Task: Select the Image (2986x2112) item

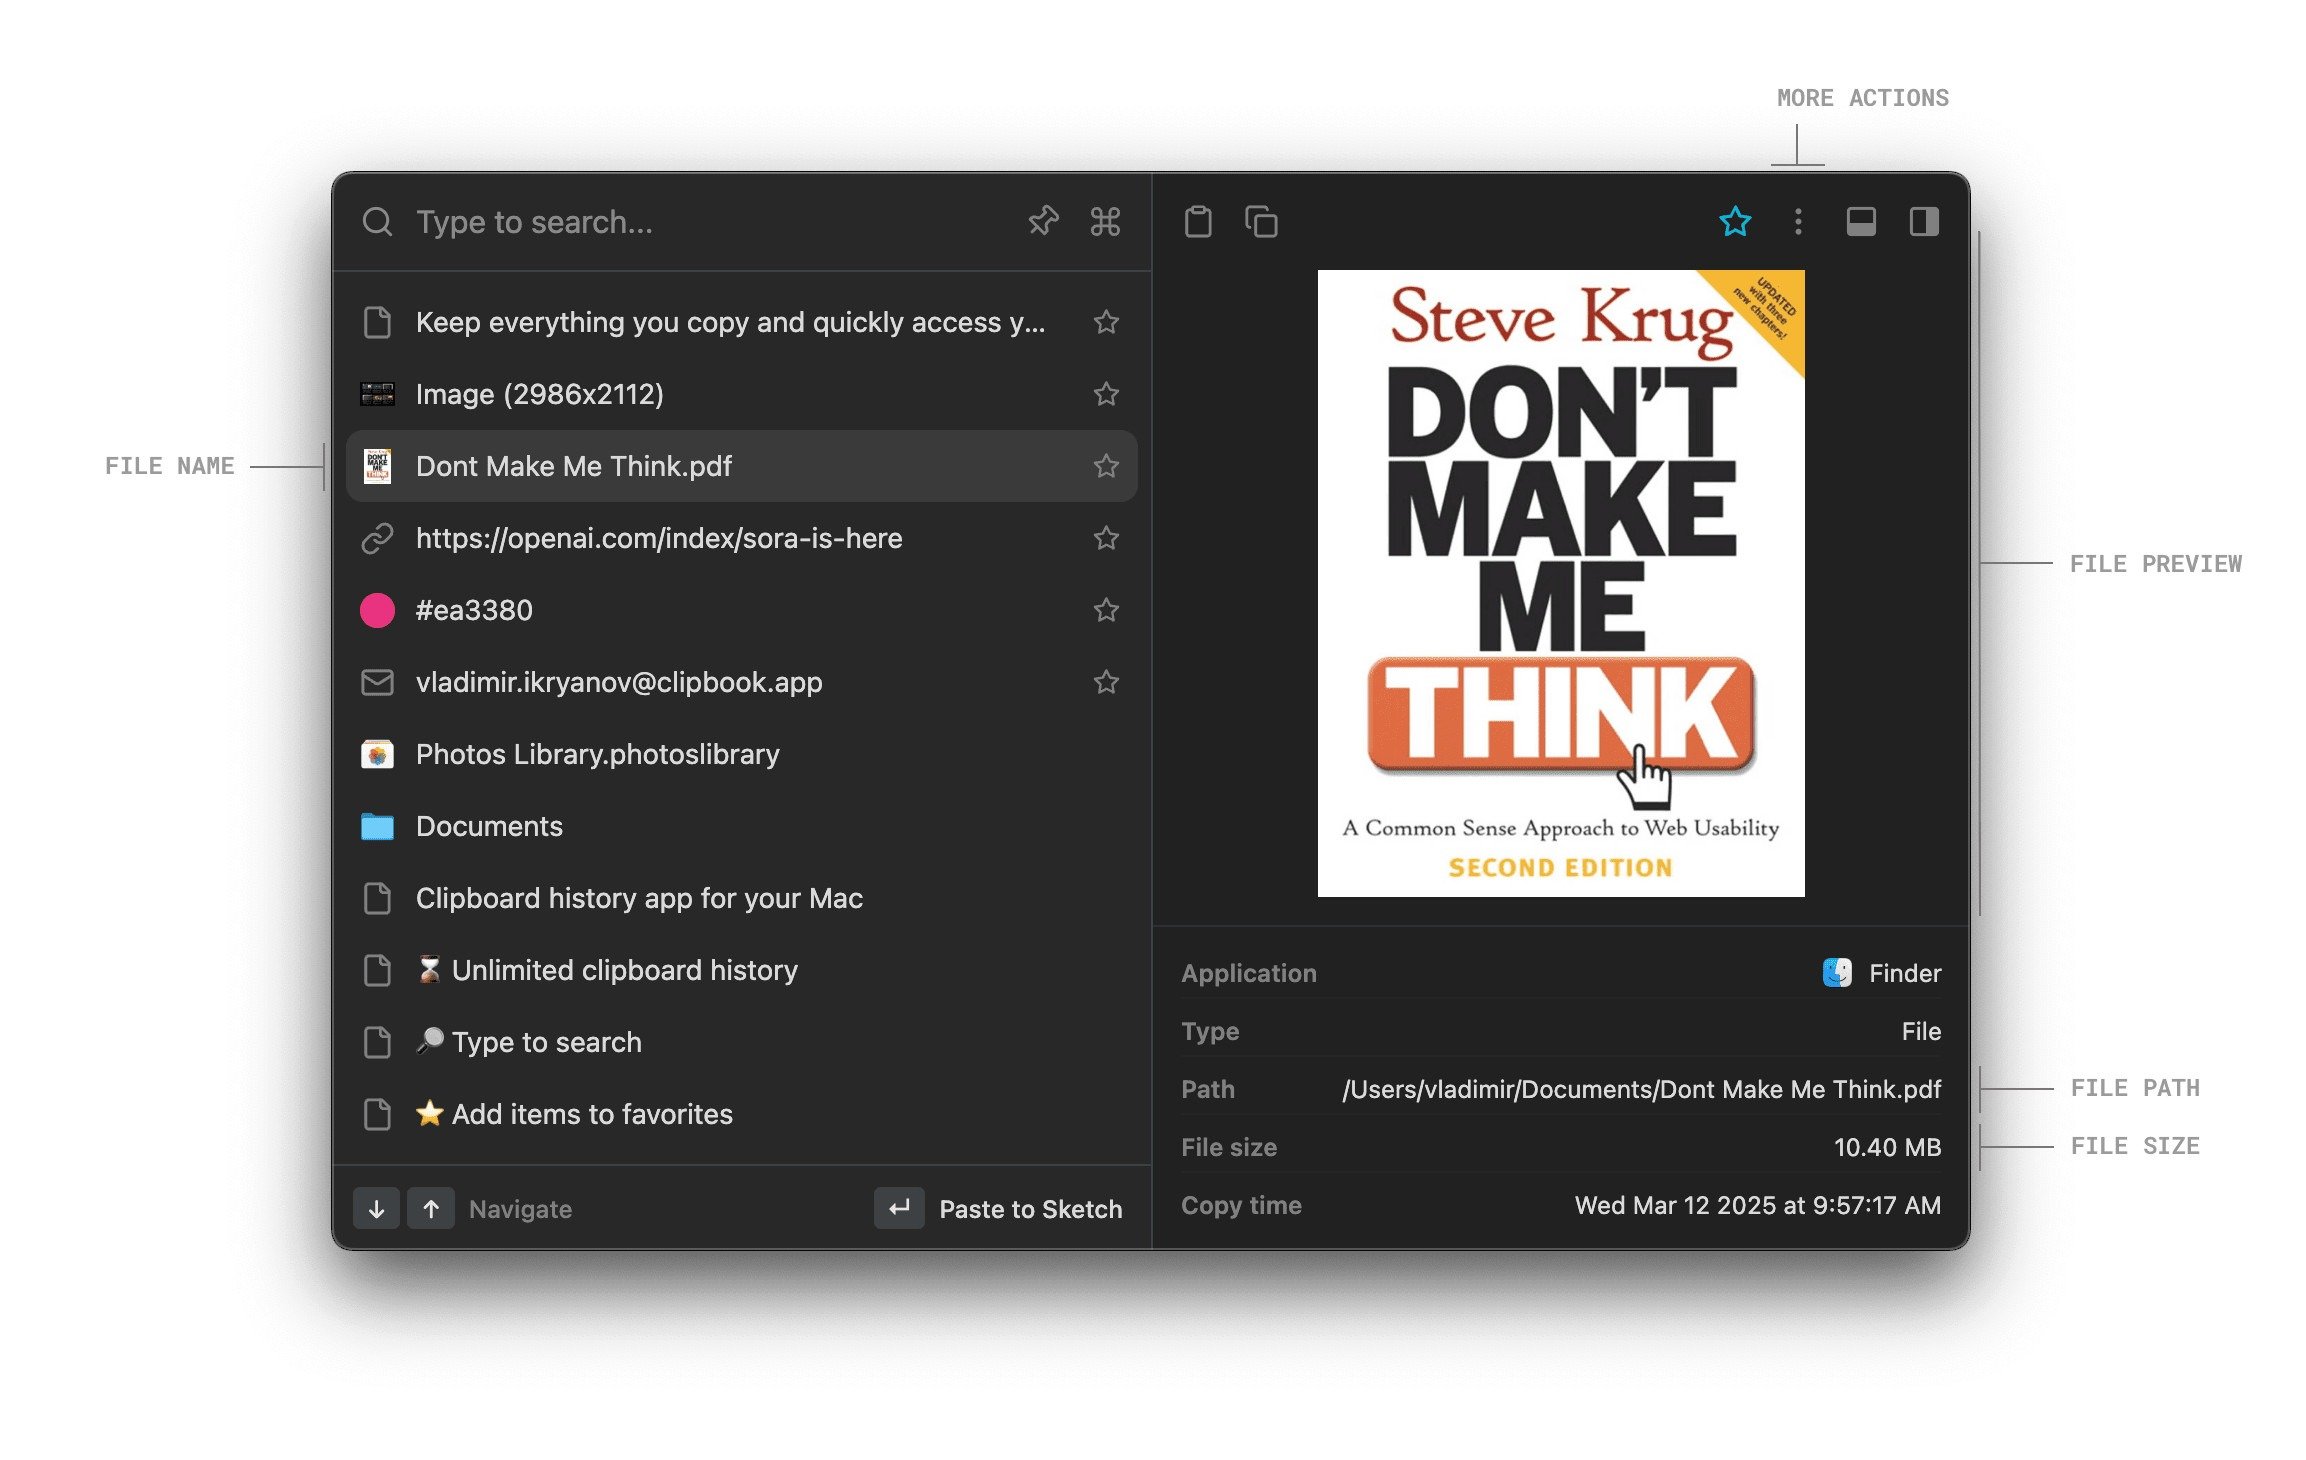Action: click(741, 394)
